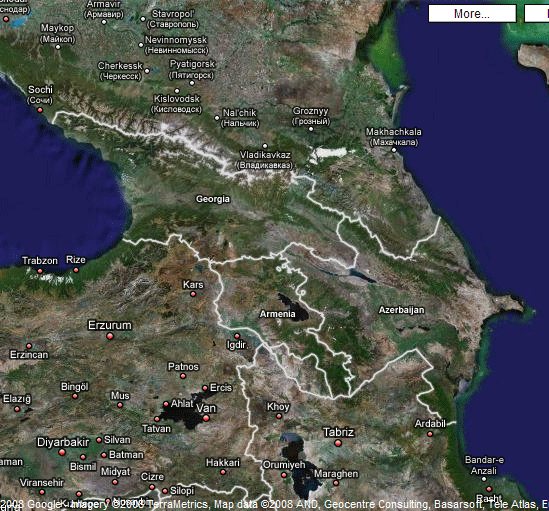Click the Kislovodsk city label

[176, 104]
